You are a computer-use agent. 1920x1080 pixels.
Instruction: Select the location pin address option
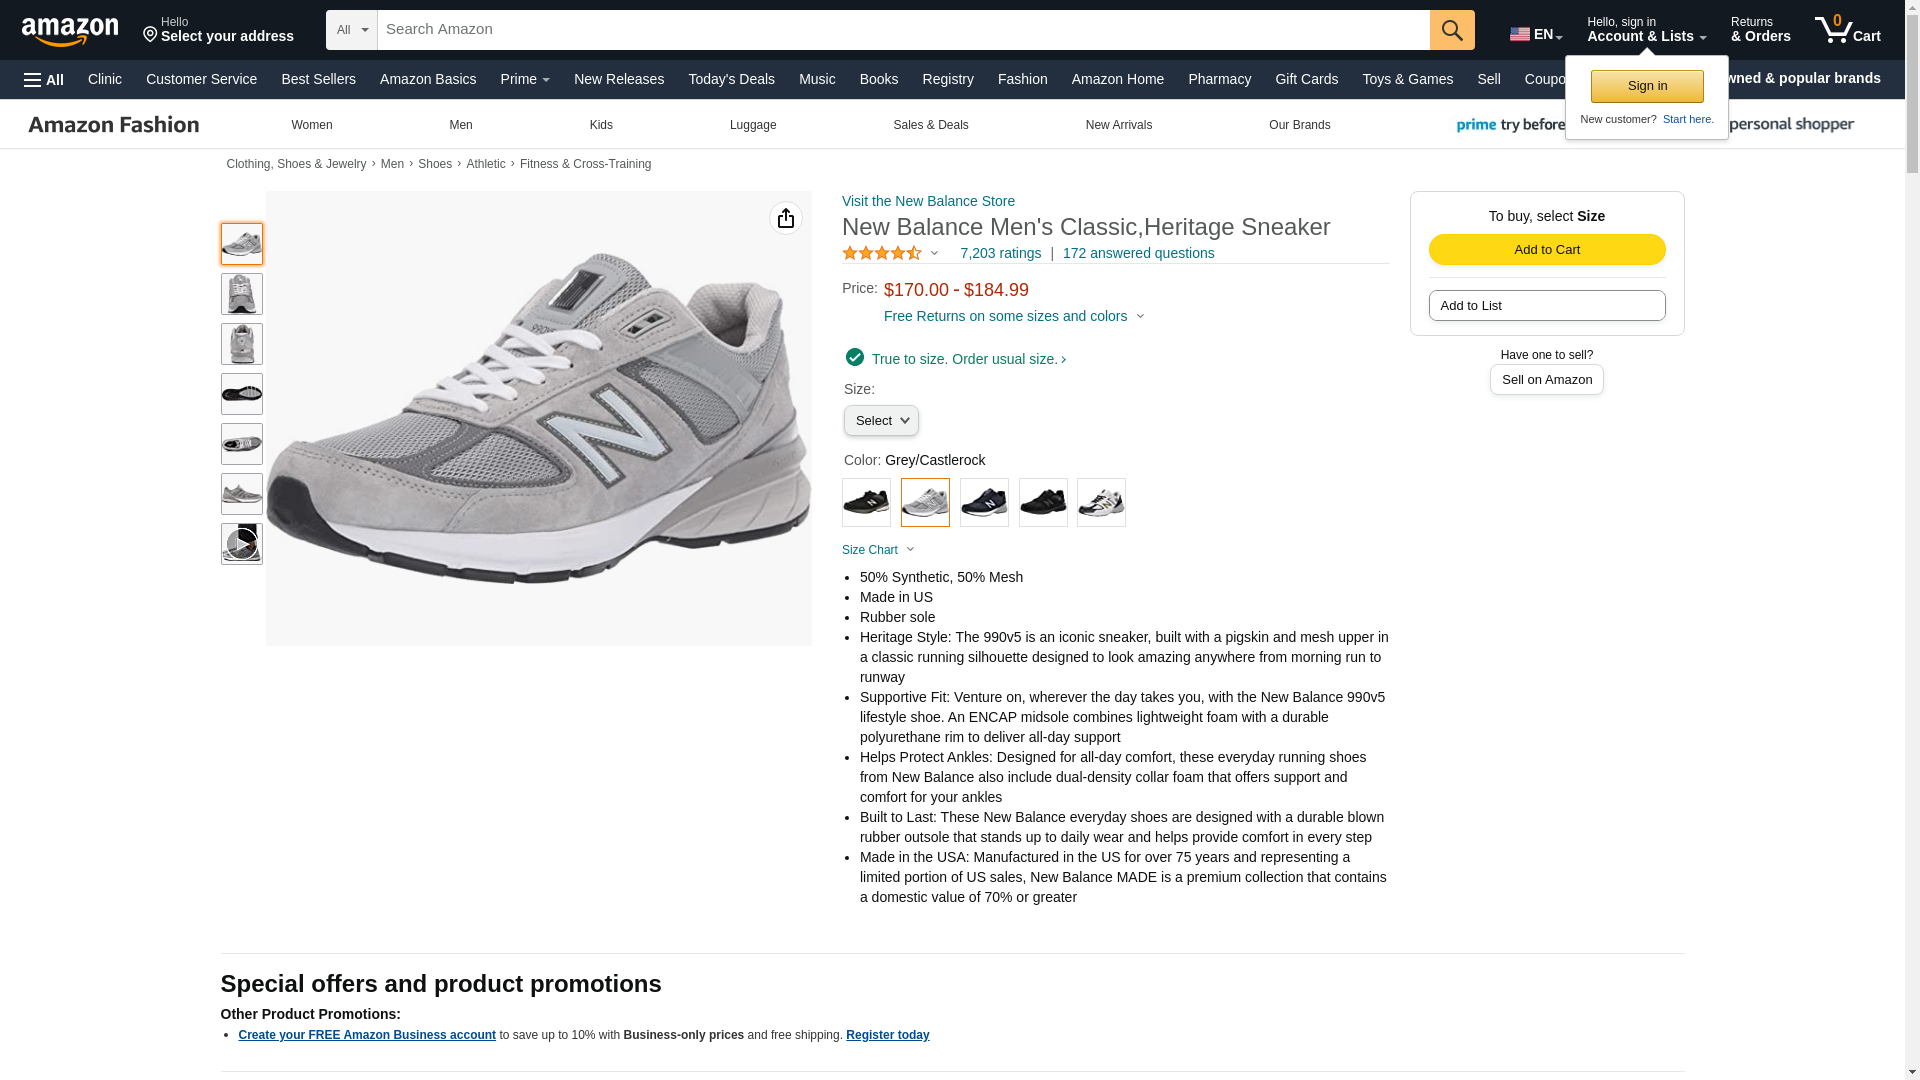218,30
